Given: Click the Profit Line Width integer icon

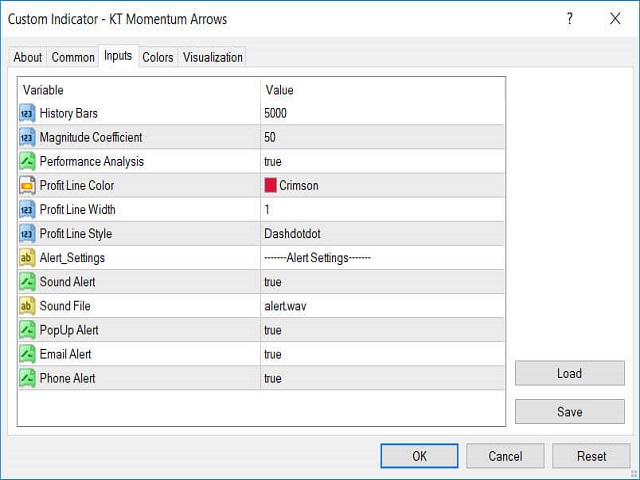Looking at the screenshot, I should click(27, 209).
